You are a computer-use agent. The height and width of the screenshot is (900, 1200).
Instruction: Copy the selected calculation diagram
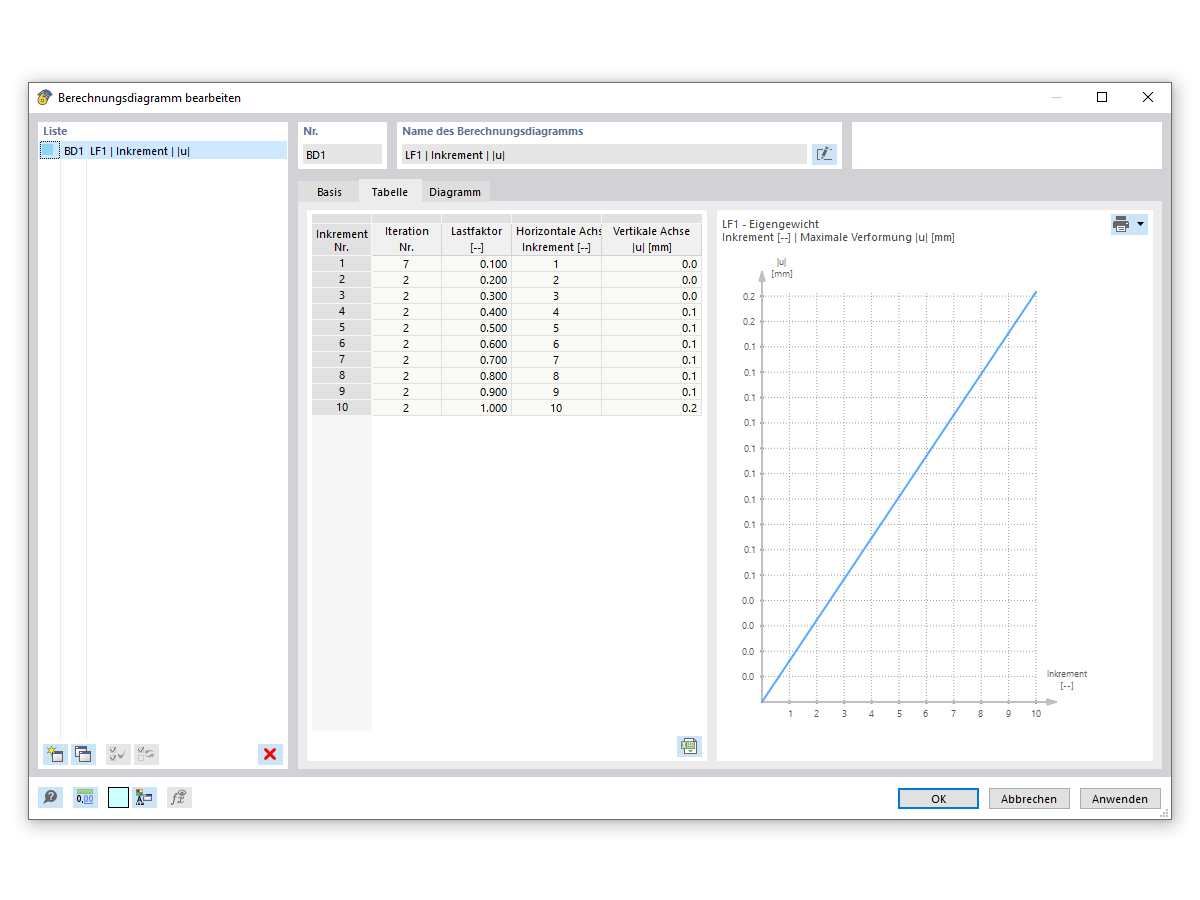pyautogui.click(x=84, y=754)
